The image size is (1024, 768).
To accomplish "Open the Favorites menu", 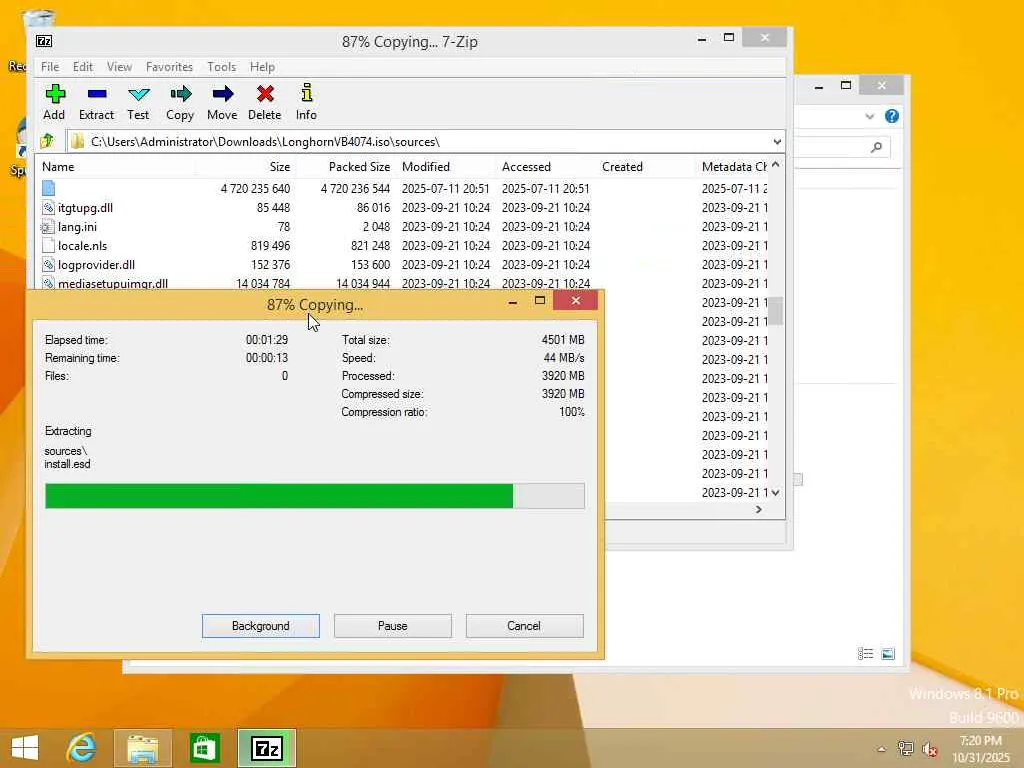I will [169, 67].
